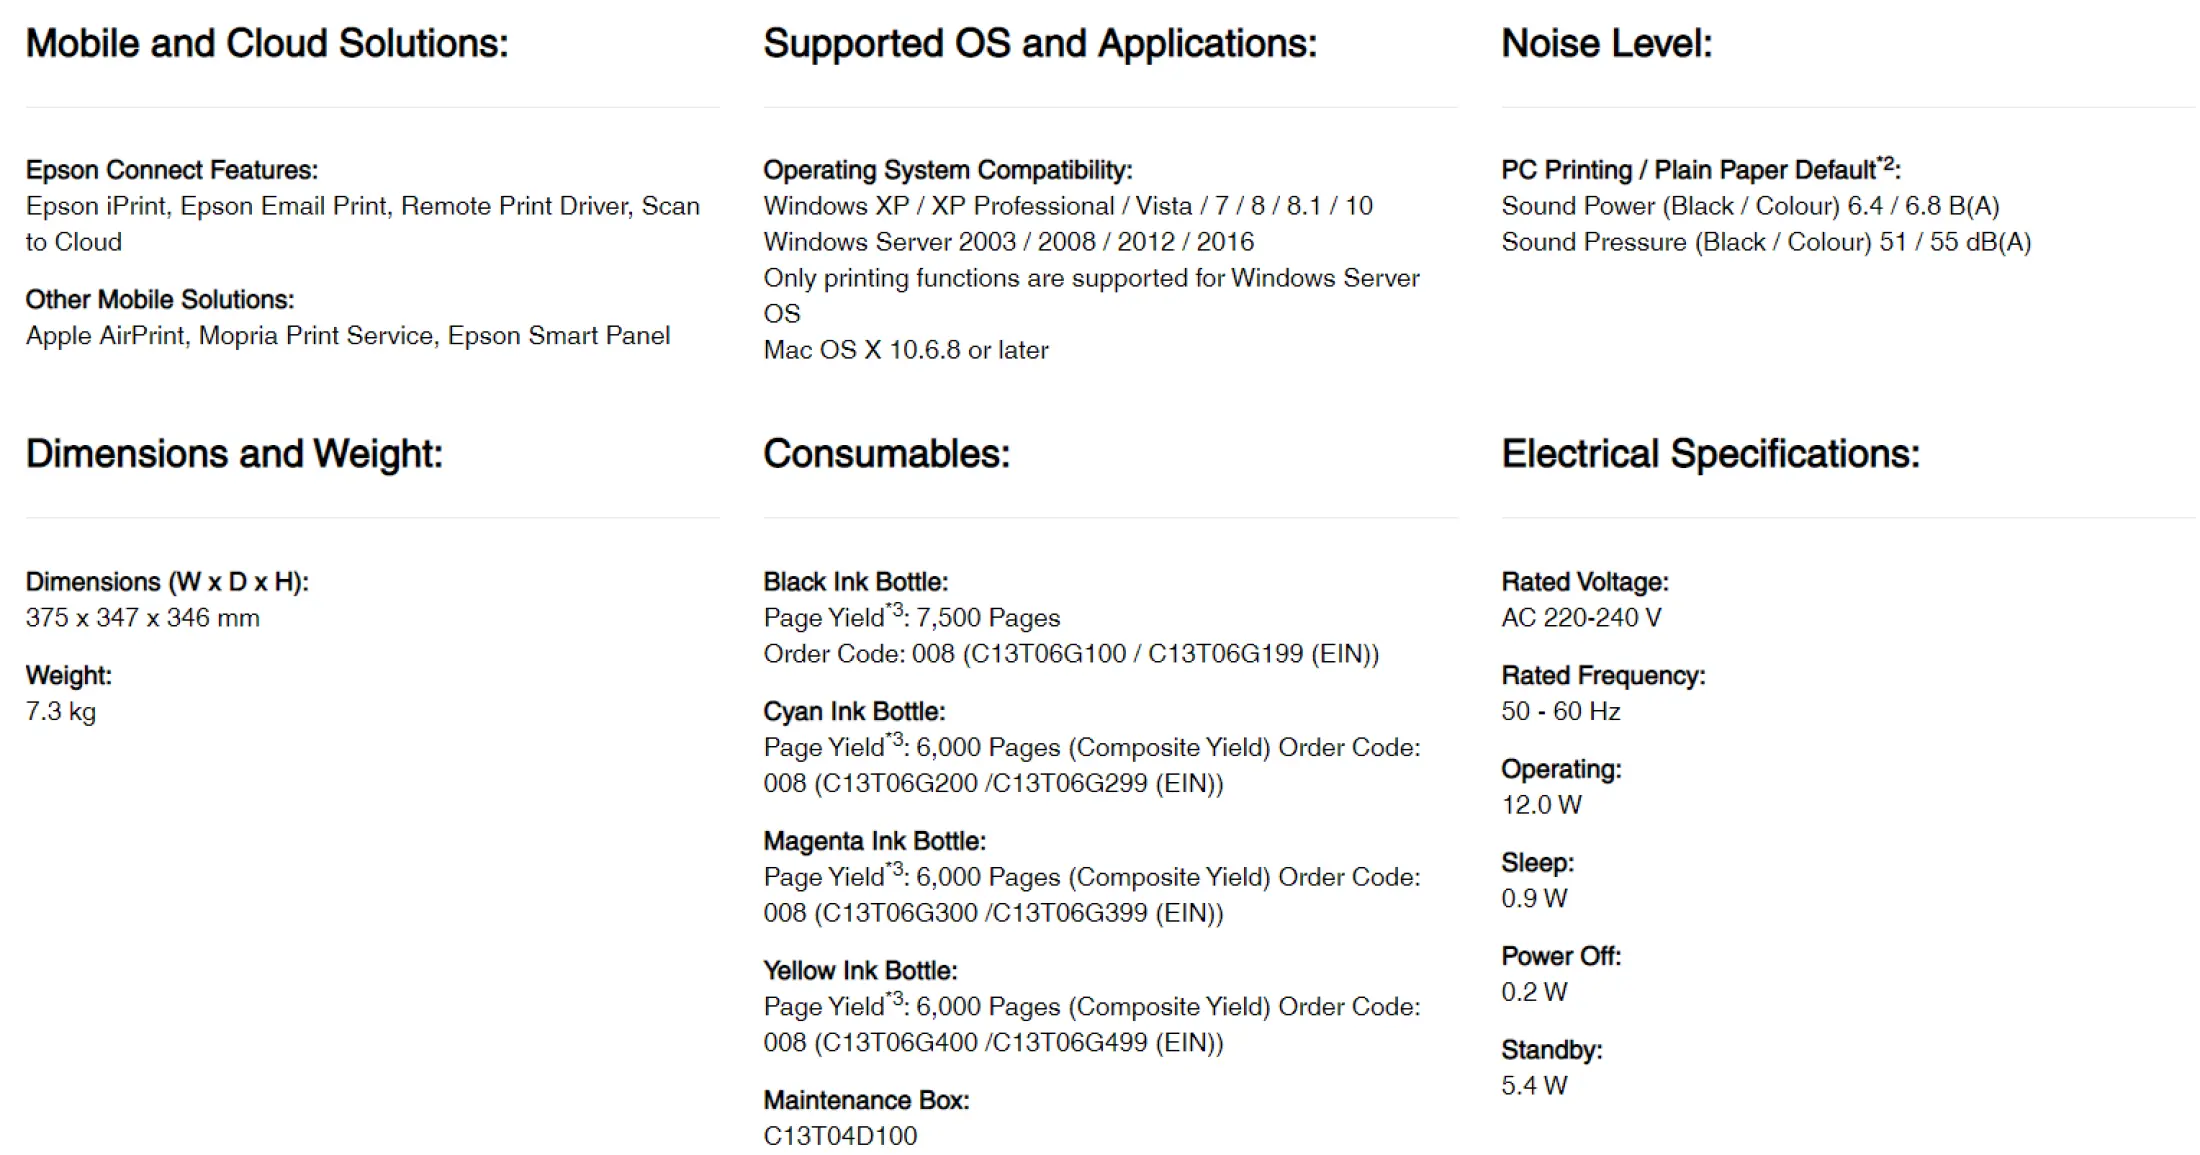This screenshot has width=2200, height=1155.
Task: Click the Mac OS X 10.6.8 line
Action: [906, 350]
